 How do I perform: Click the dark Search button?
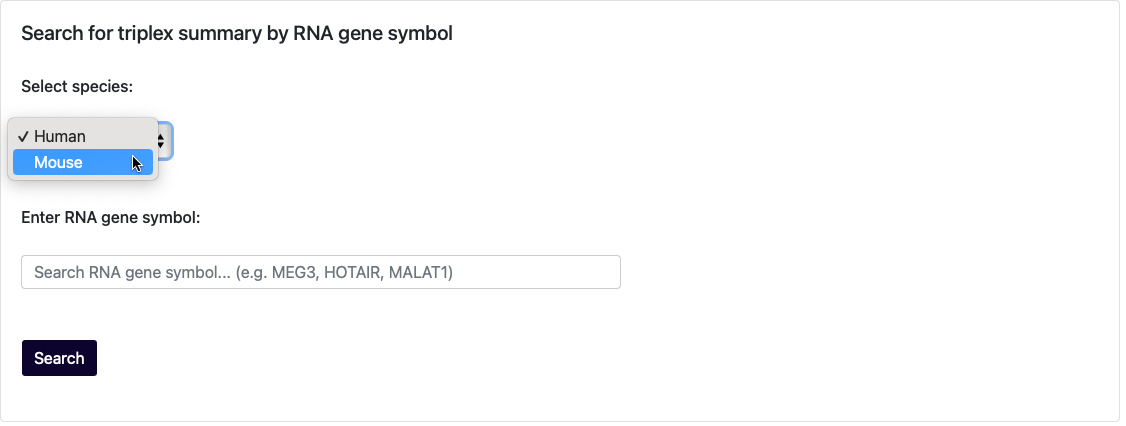point(59,358)
